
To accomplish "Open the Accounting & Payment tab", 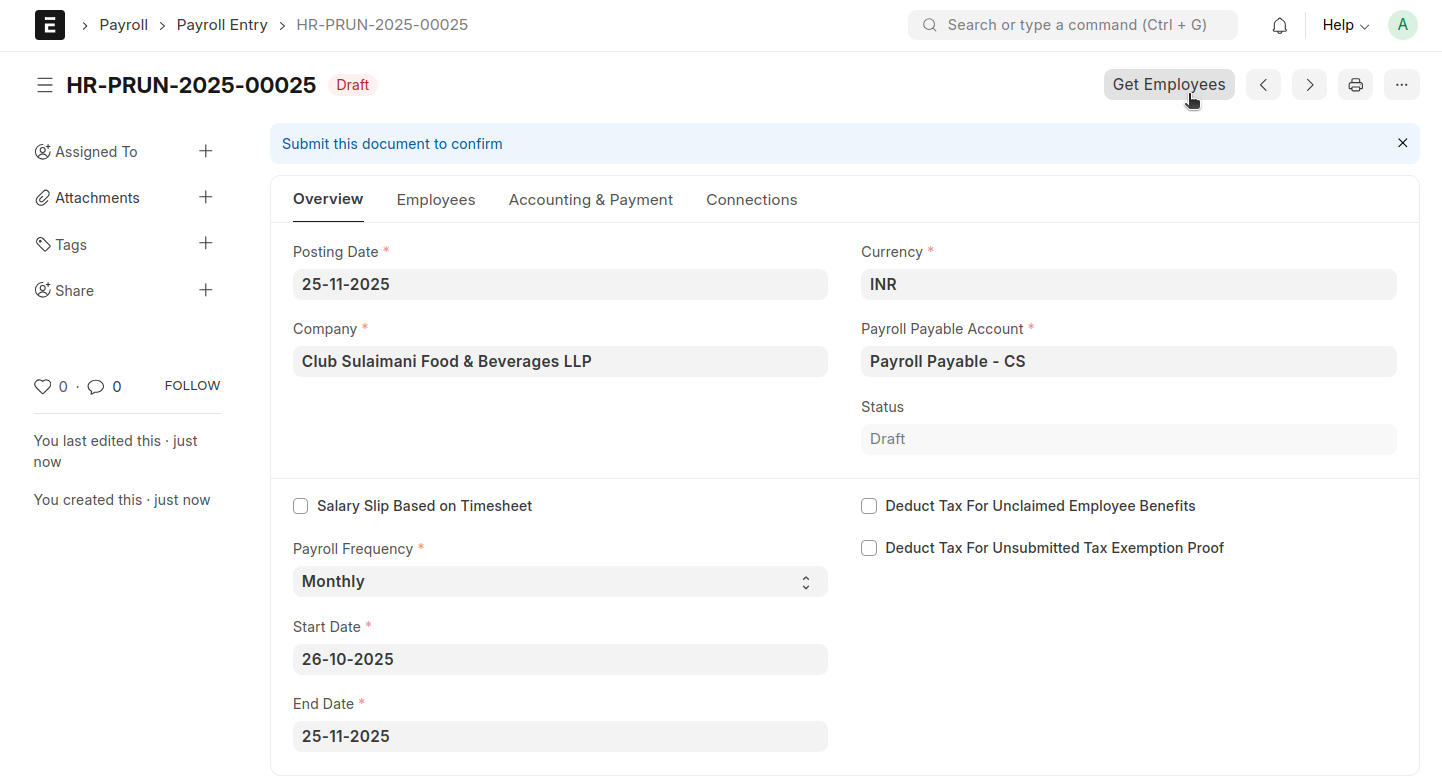I will (590, 200).
